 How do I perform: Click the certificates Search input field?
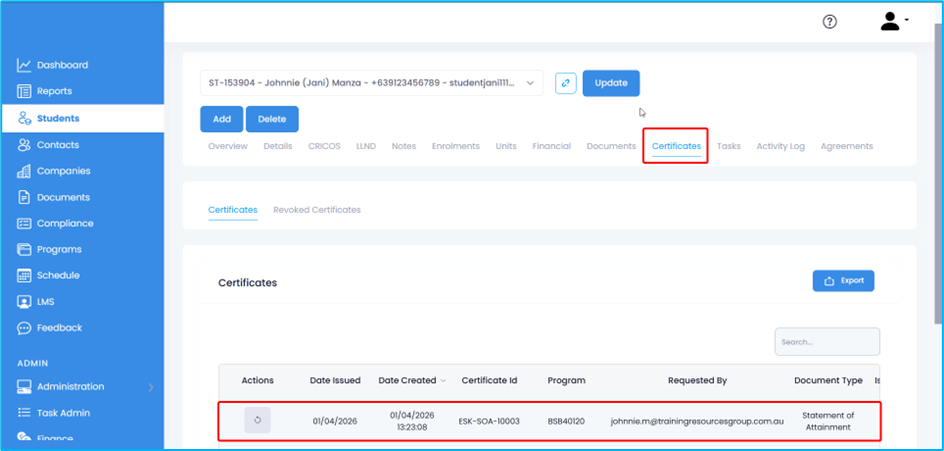[x=827, y=342]
